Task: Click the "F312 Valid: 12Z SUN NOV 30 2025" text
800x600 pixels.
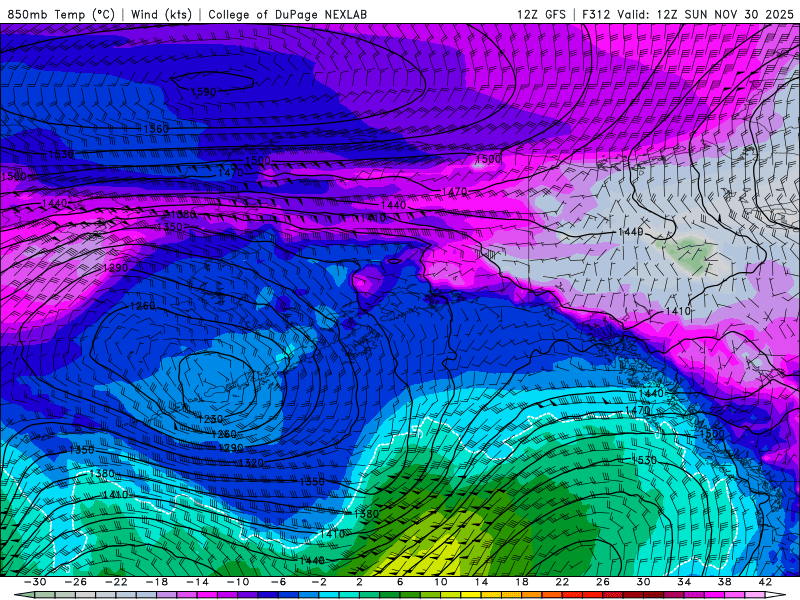Action: (688, 14)
